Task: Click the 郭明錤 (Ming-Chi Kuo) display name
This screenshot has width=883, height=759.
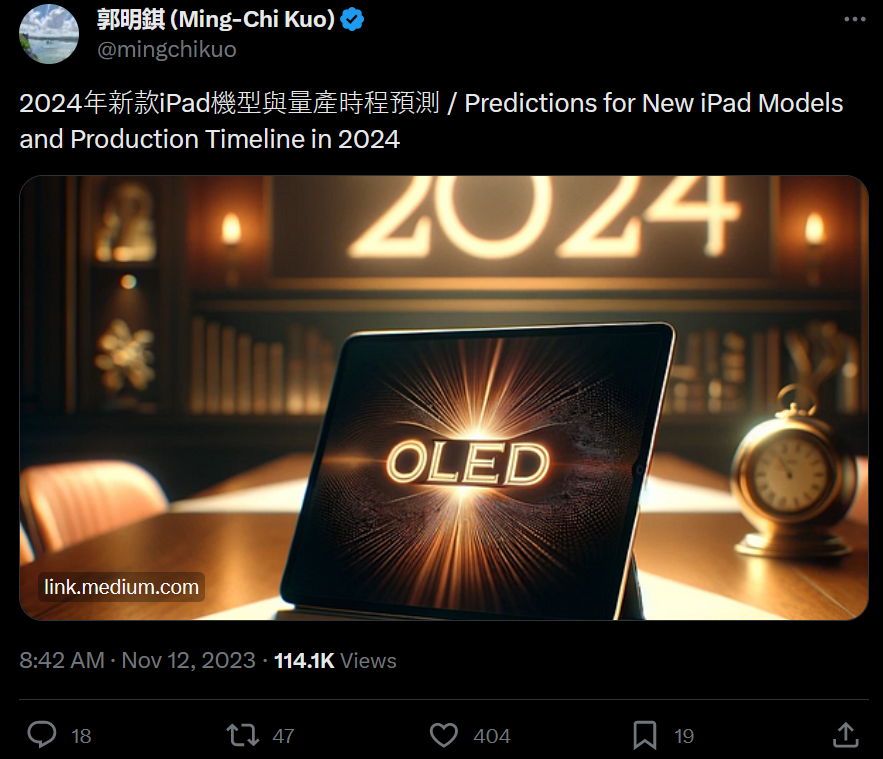Action: [215, 19]
